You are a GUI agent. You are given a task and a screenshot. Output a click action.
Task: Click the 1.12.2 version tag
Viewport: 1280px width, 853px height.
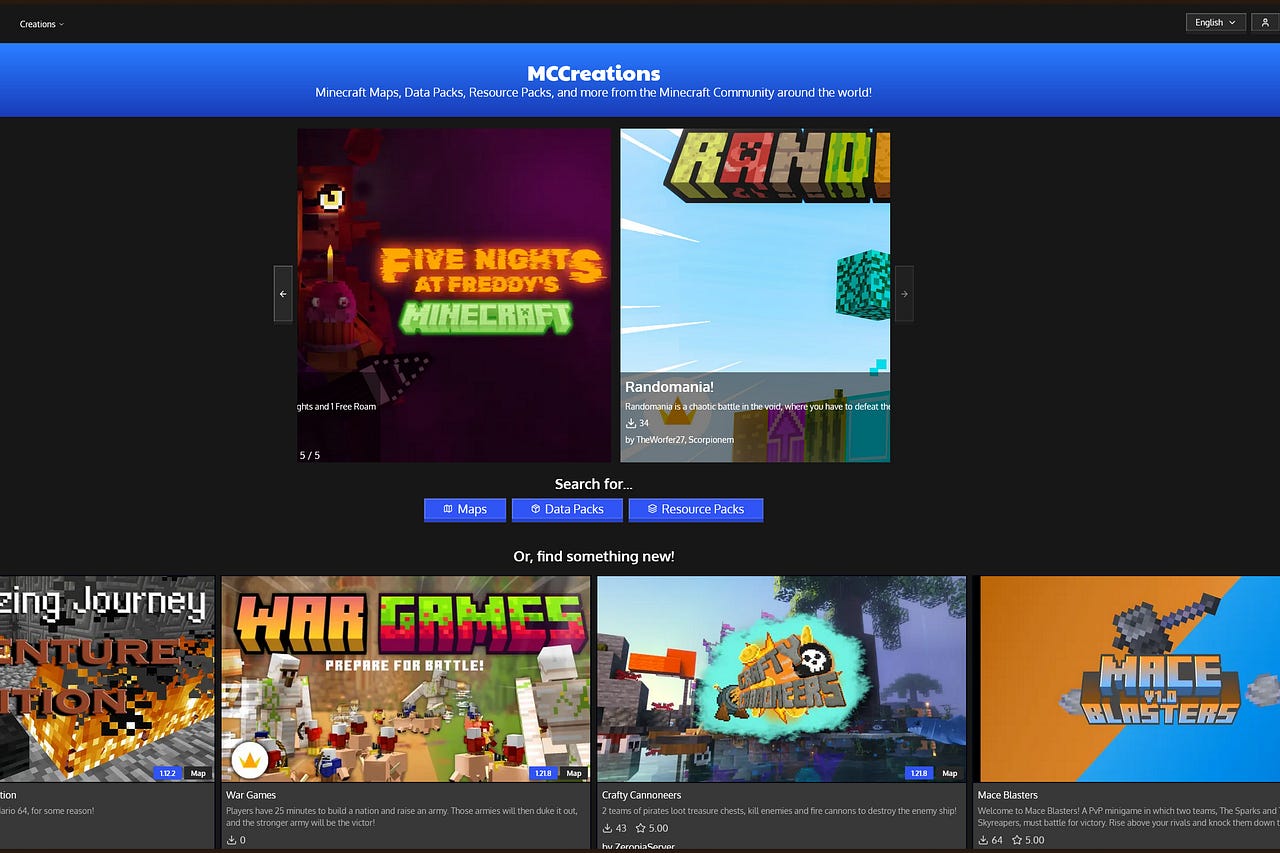pyautogui.click(x=167, y=773)
